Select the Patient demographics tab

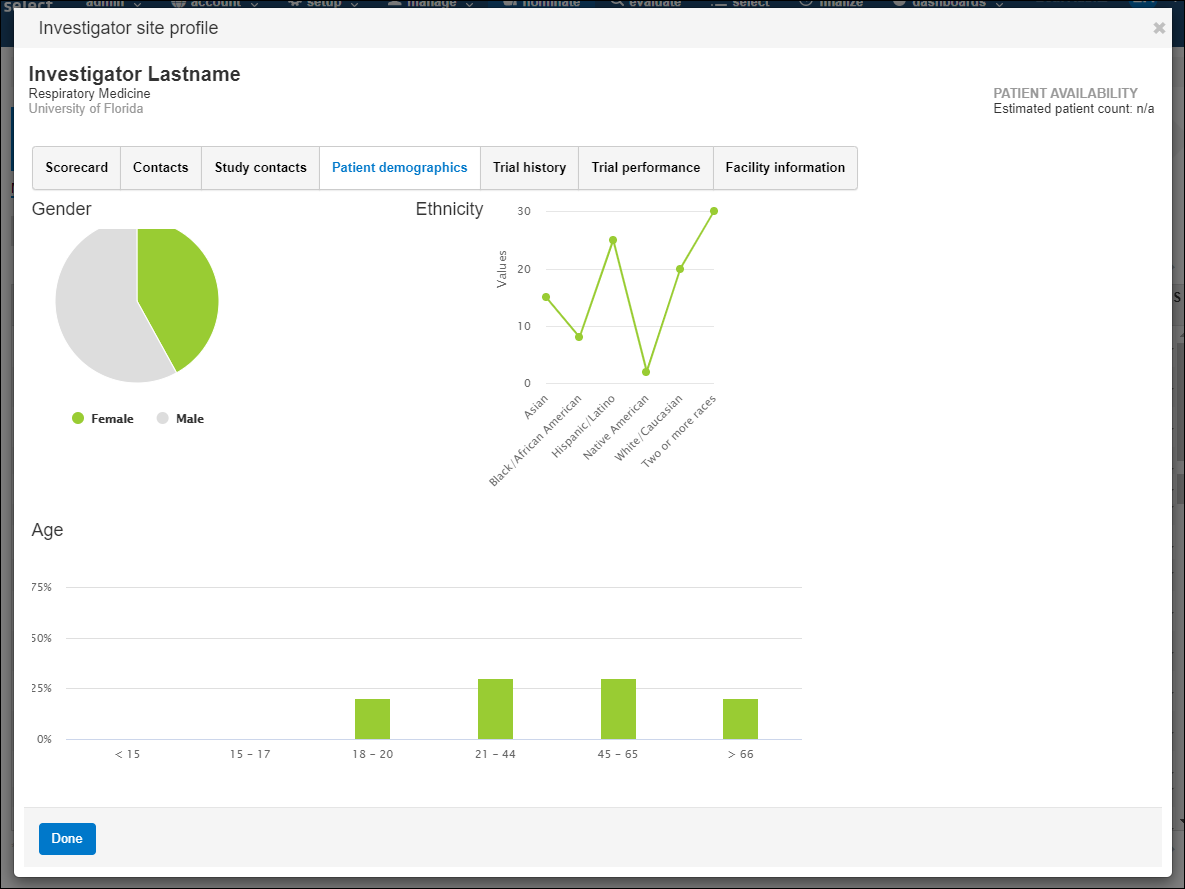coord(400,168)
